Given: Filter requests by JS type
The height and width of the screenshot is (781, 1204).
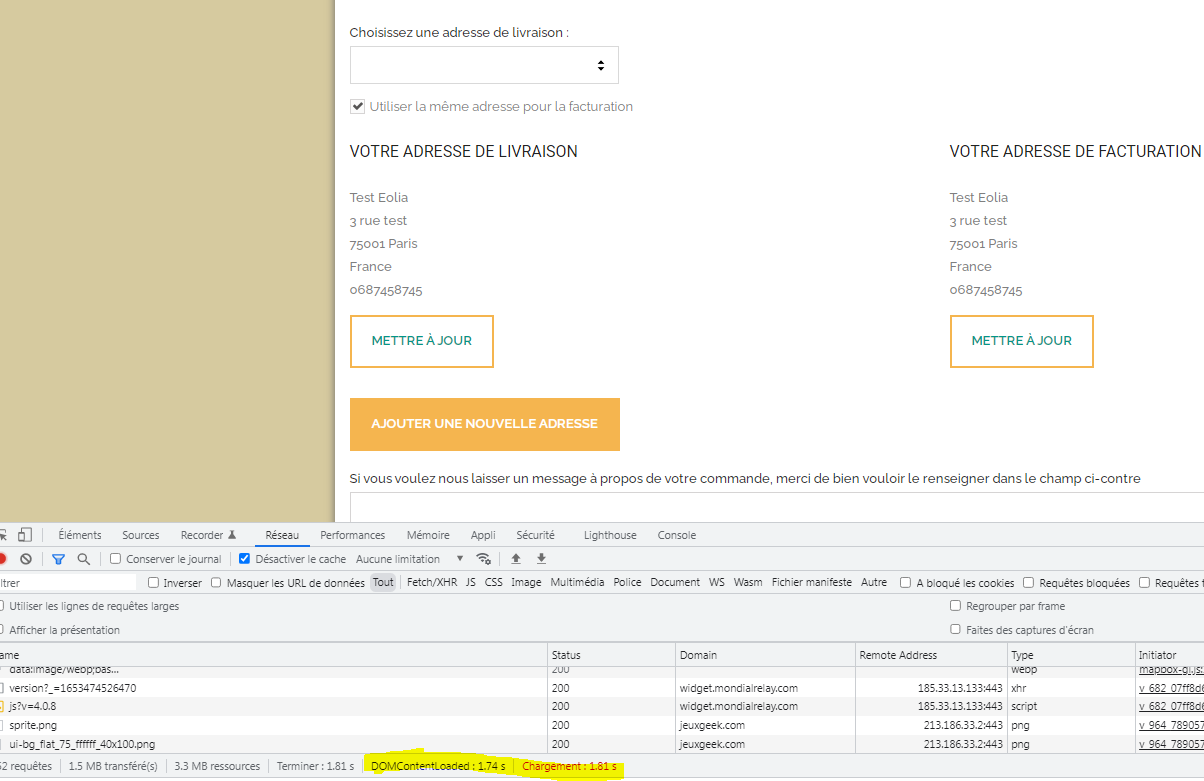Looking at the screenshot, I should tap(471, 582).
